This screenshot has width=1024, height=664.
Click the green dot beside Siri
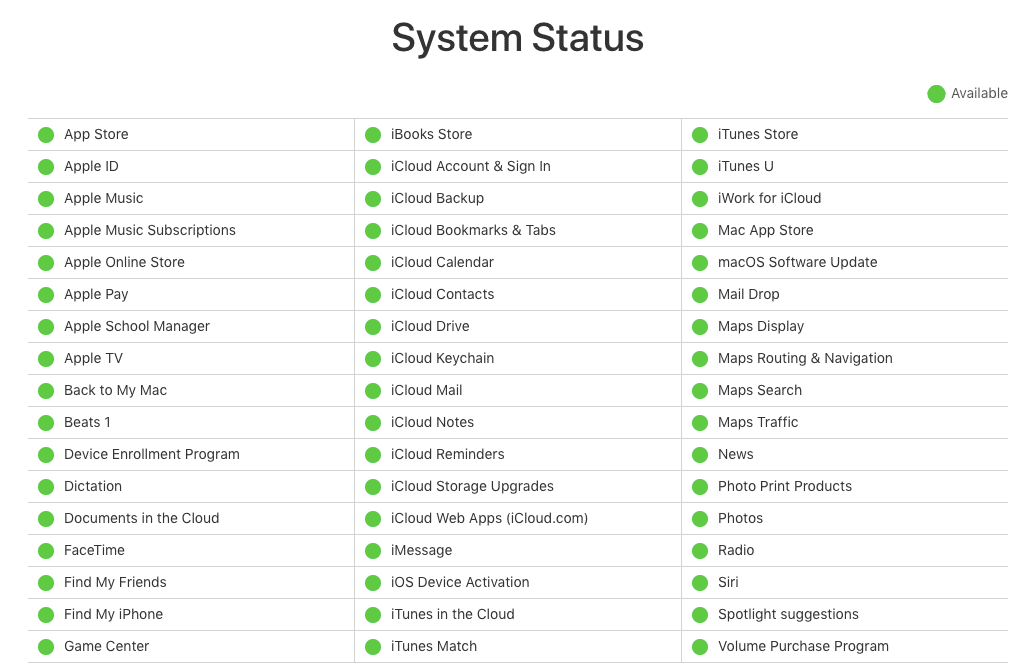700,583
